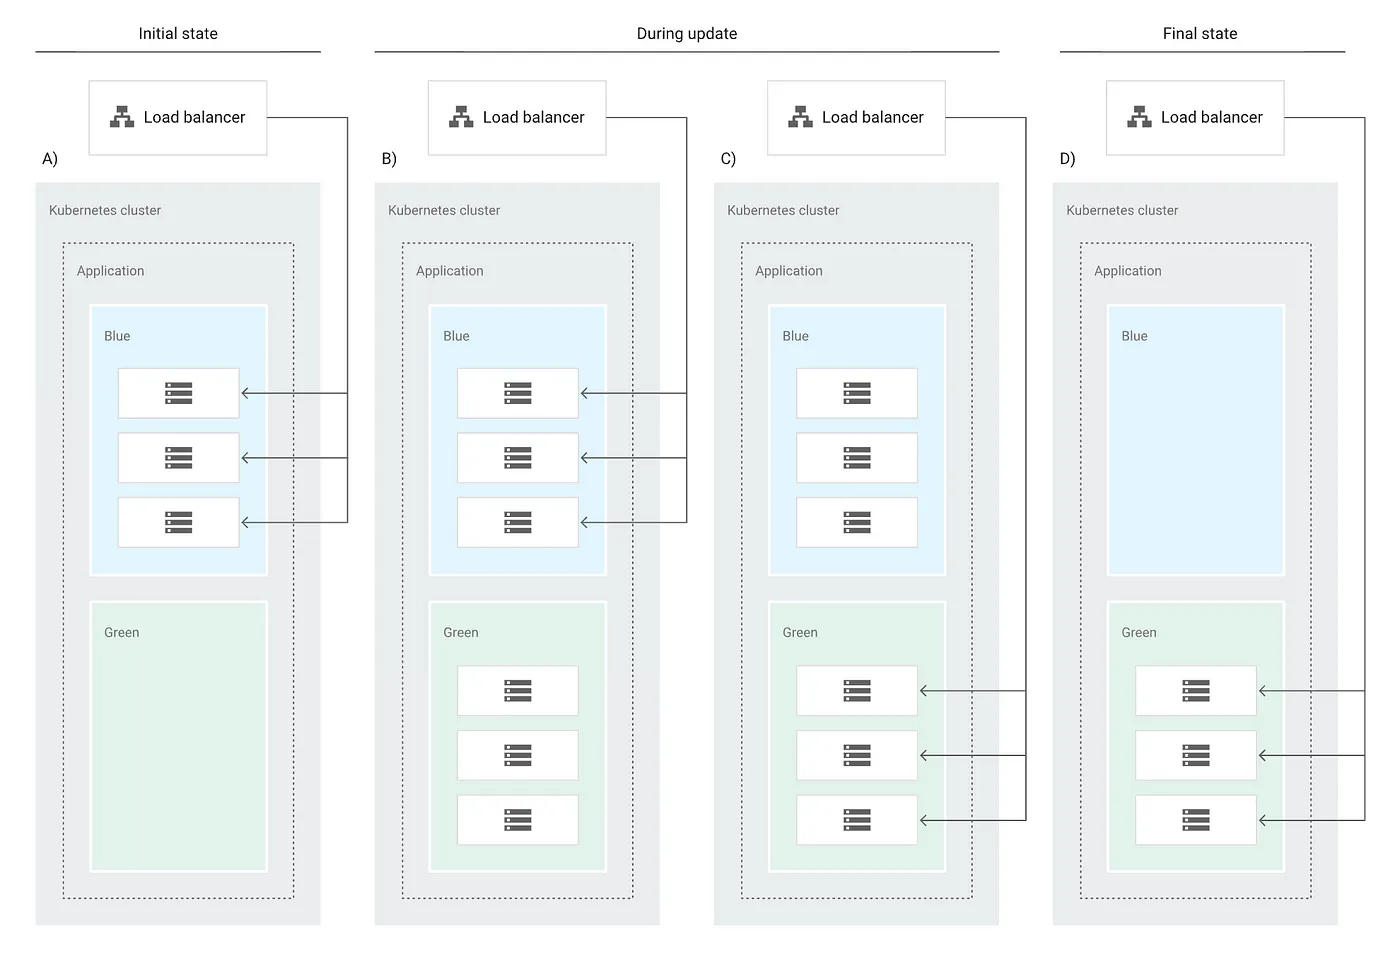Click middle Blue server icon in diagram B
Screen dimensions: 1400x955
(x=518, y=458)
